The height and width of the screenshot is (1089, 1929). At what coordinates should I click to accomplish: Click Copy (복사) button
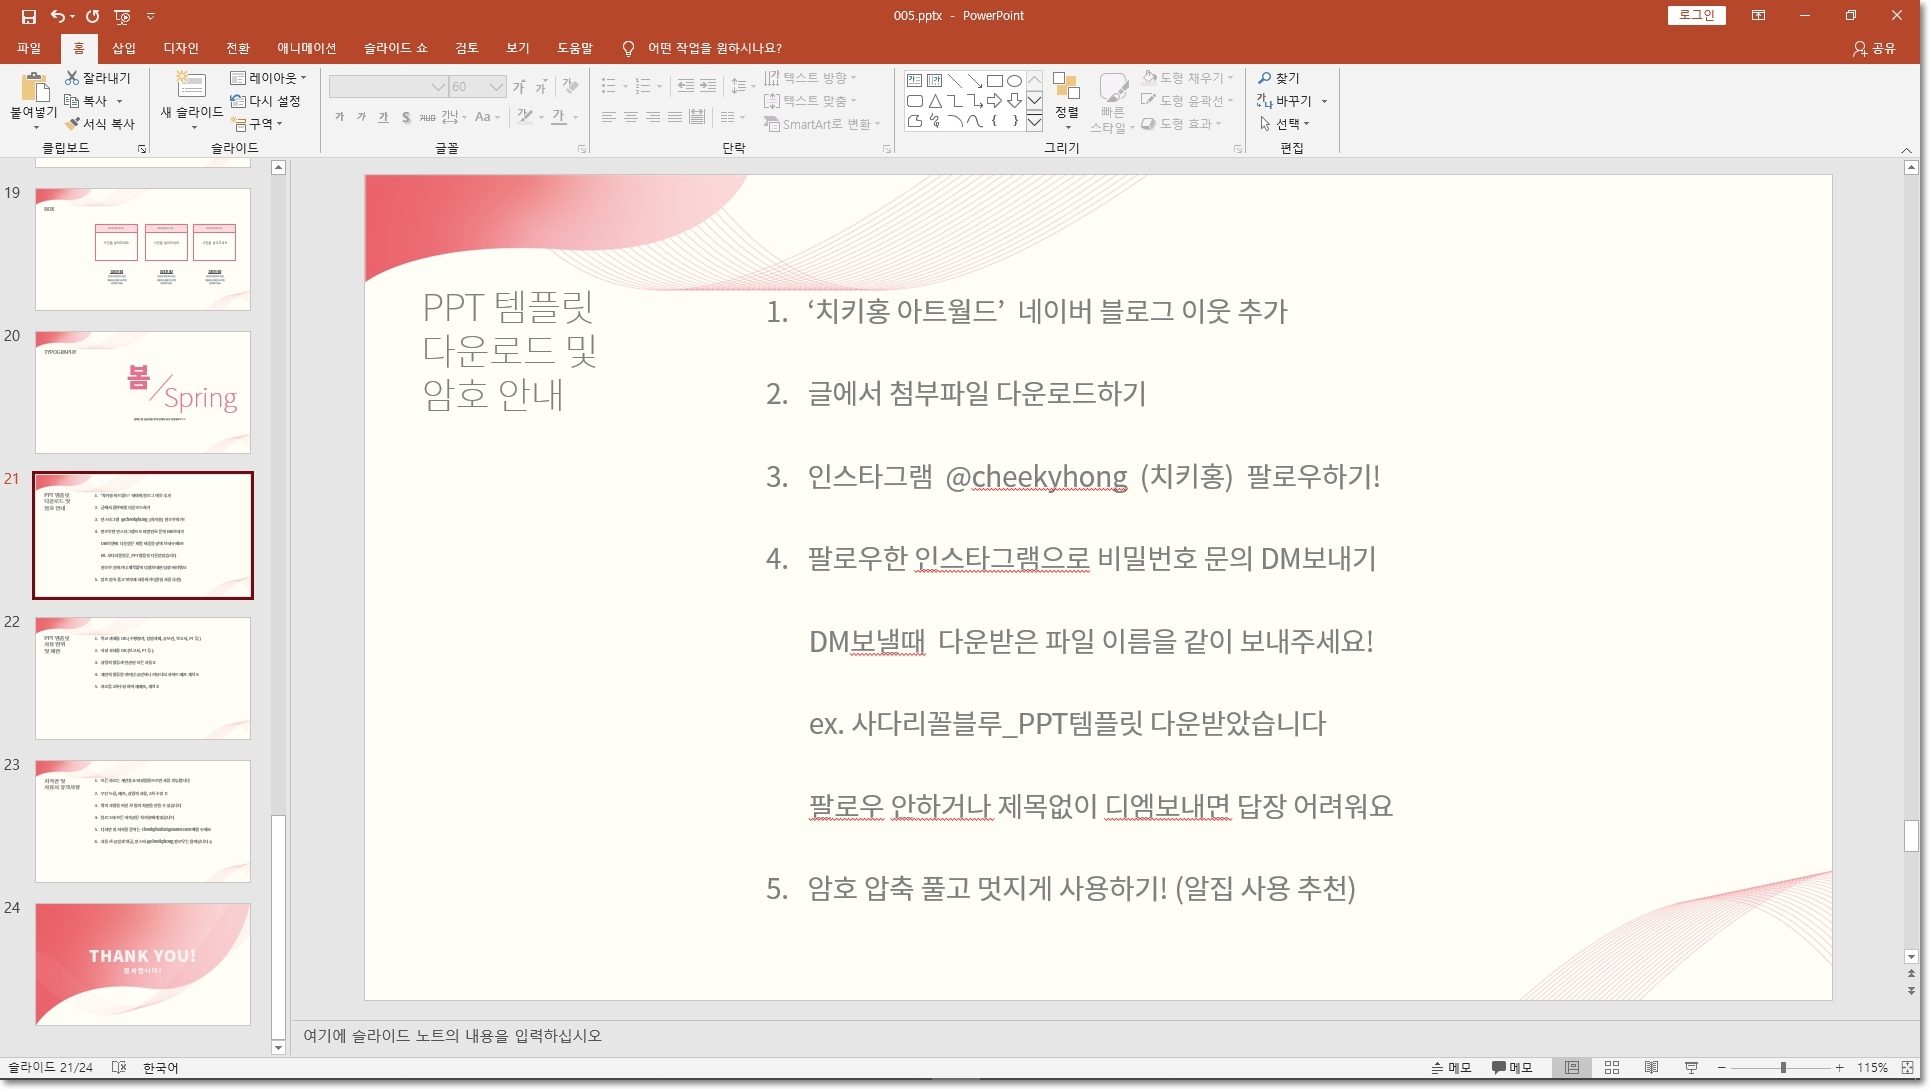click(x=86, y=101)
